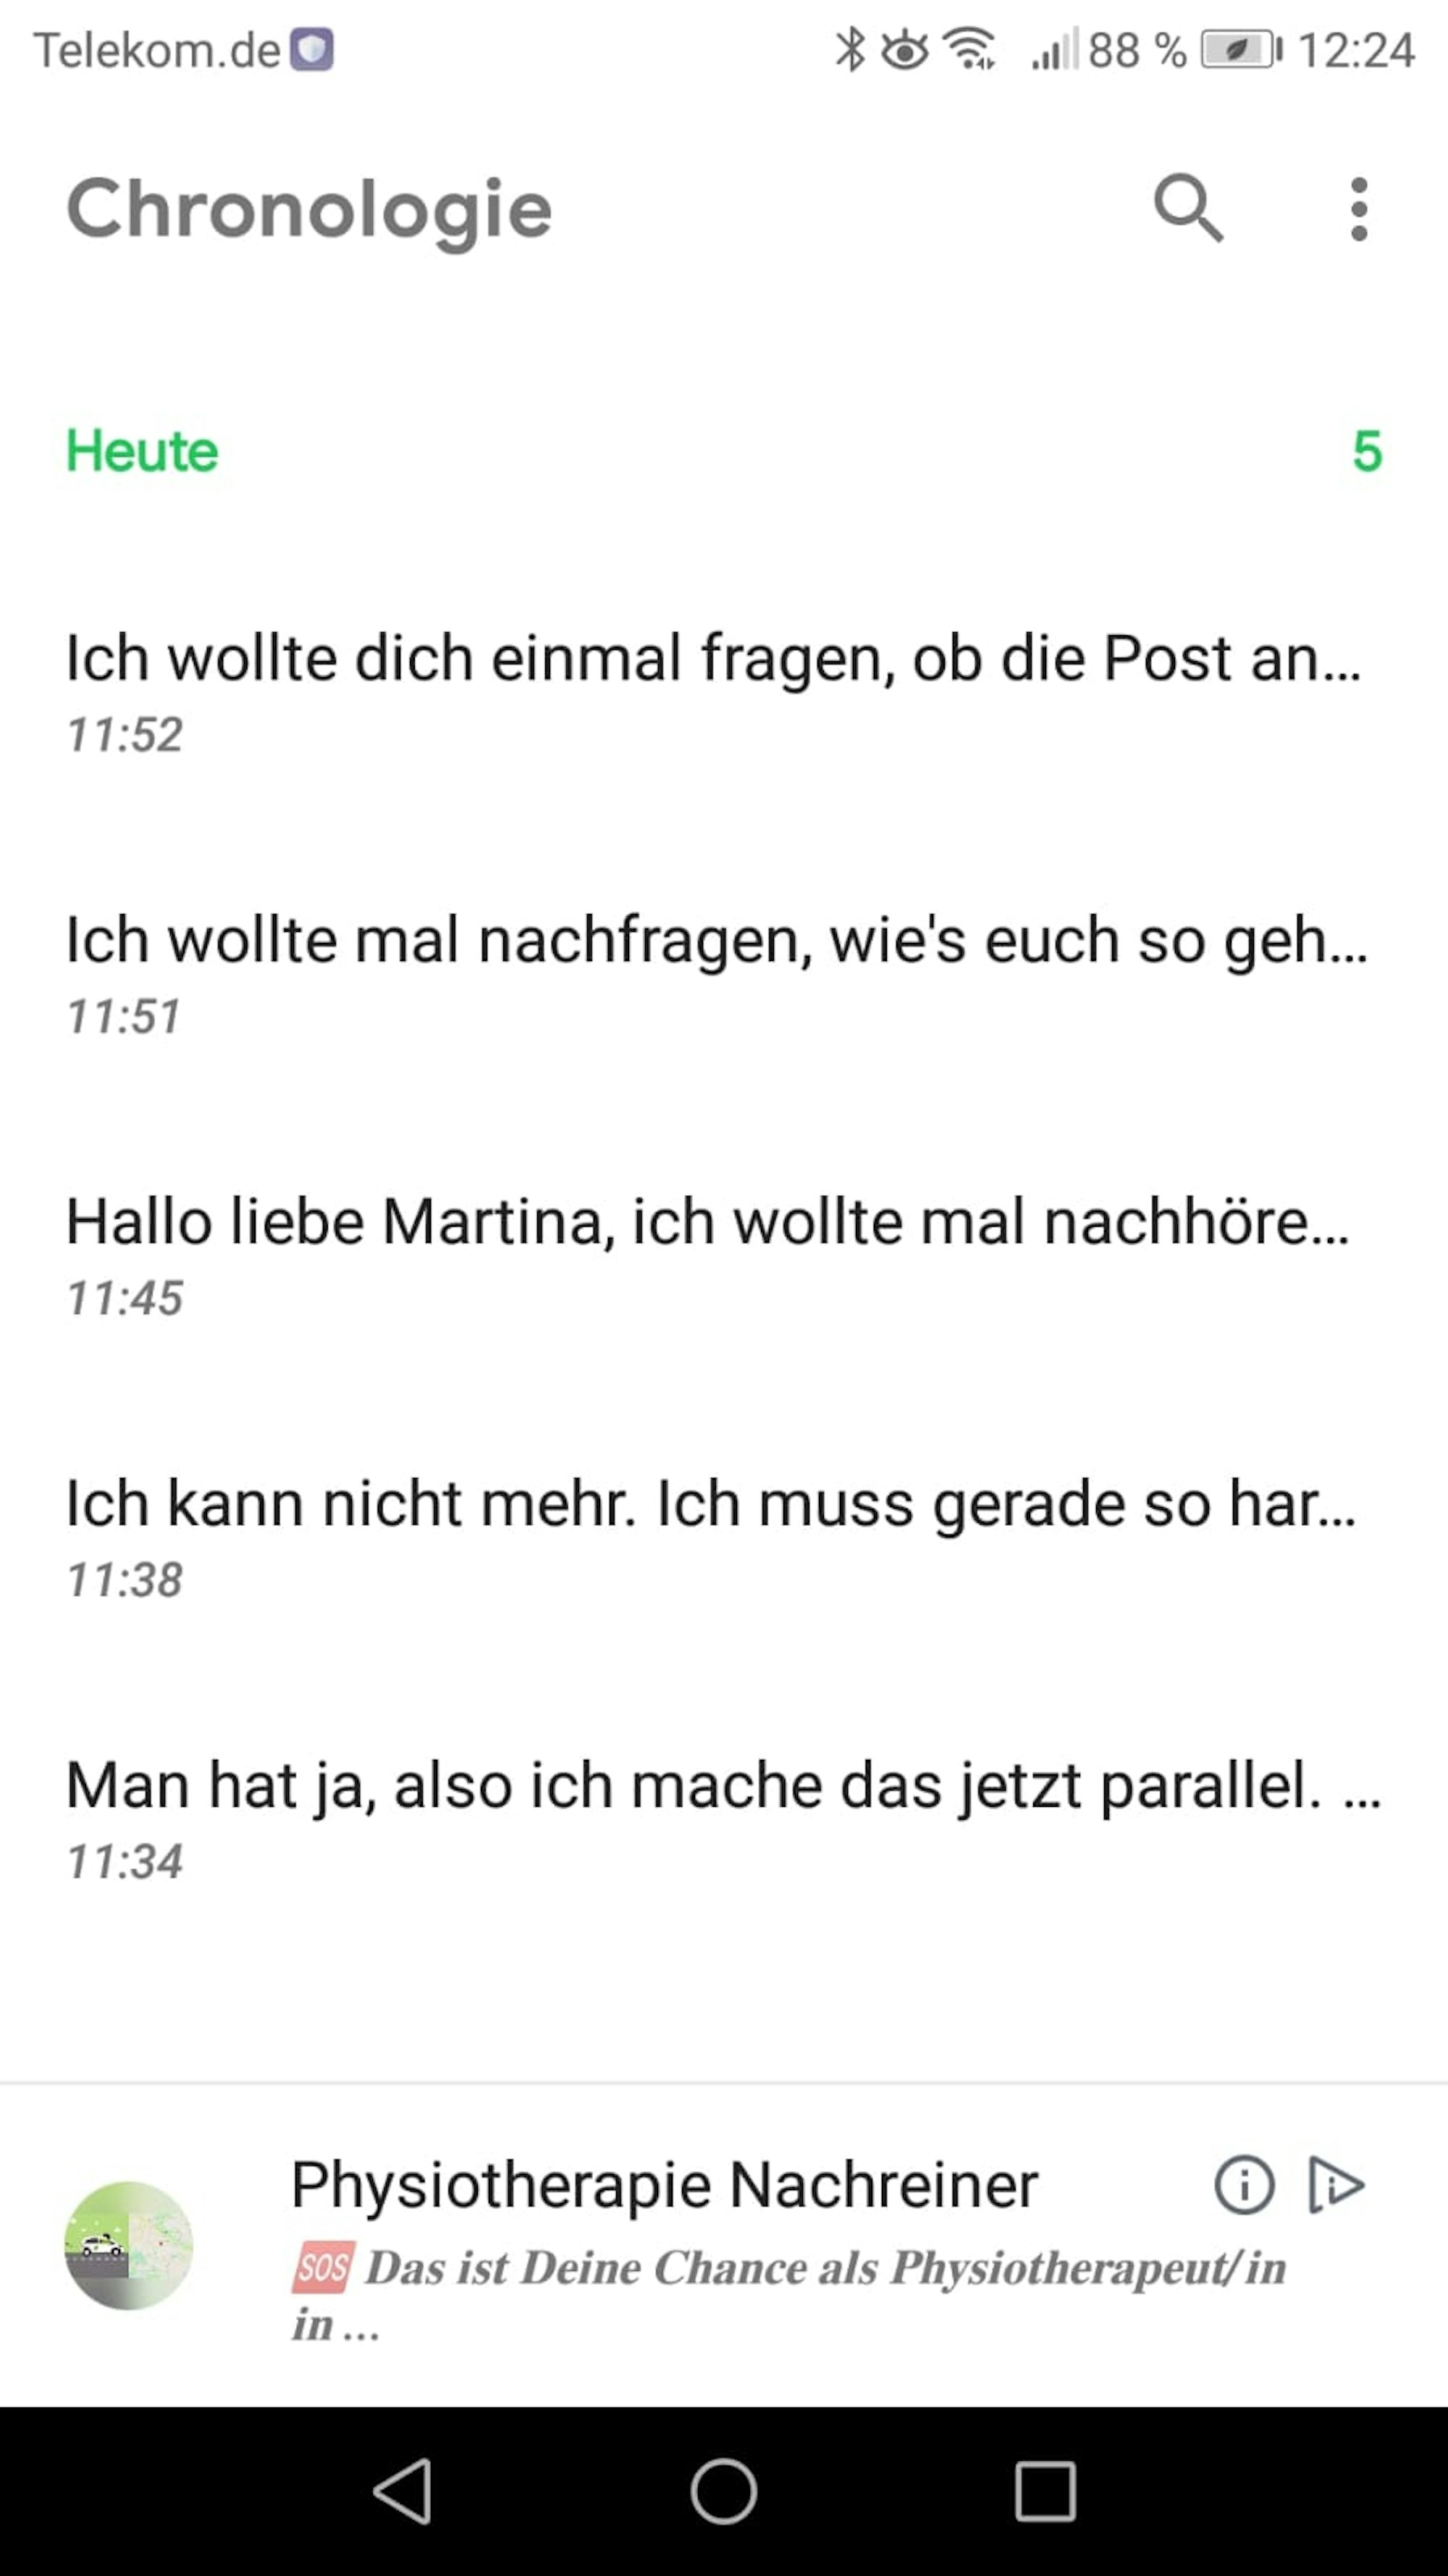Open the three-dot overflow menu

point(1360,209)
